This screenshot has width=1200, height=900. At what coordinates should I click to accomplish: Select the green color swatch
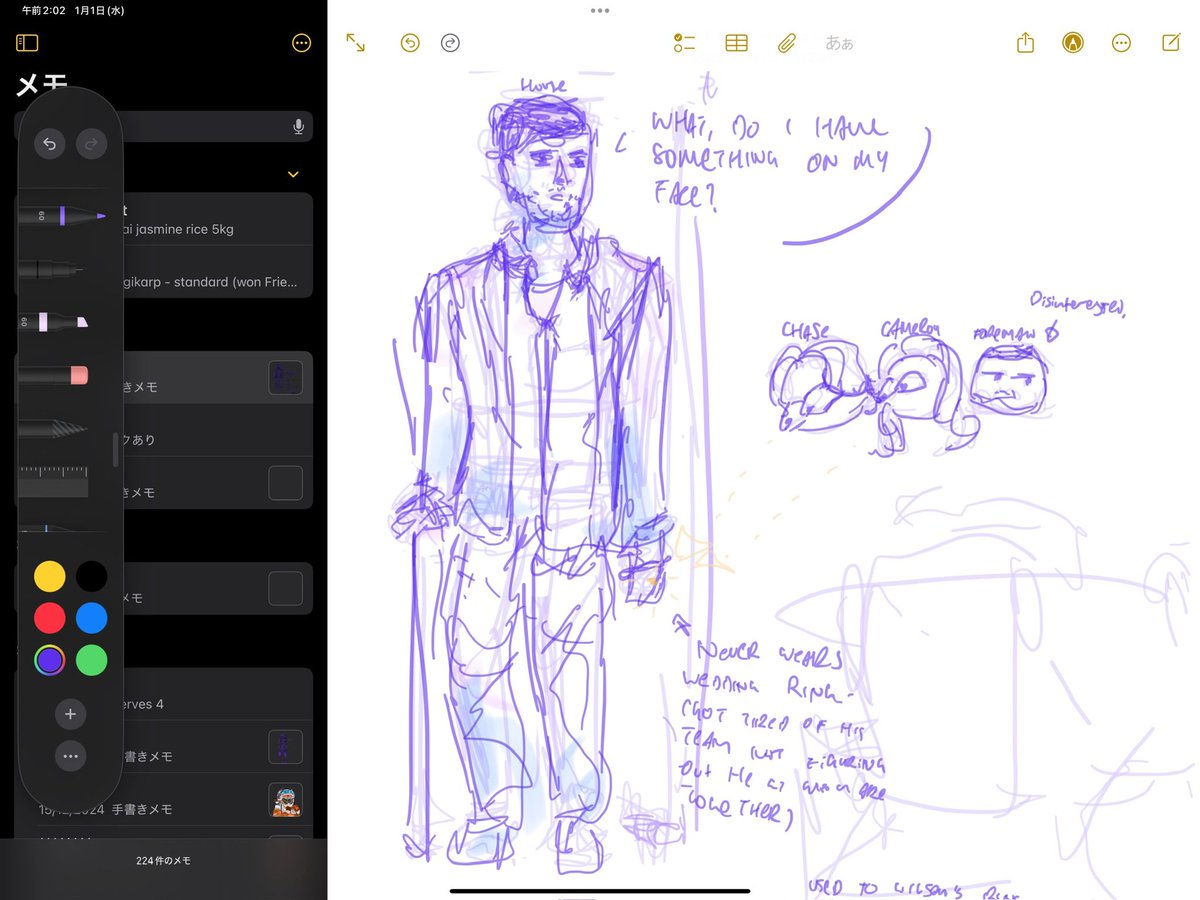(x=91, y=660)
